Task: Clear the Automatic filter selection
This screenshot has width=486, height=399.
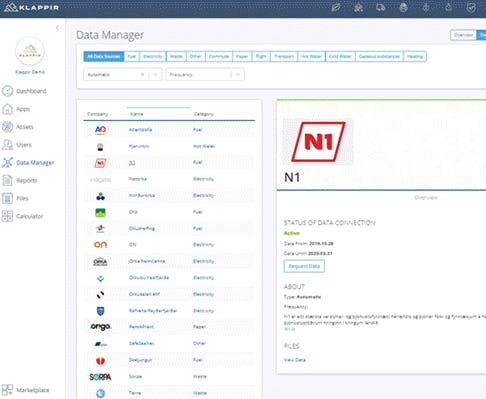Action: pyautogui.click(x=142, y=75)
